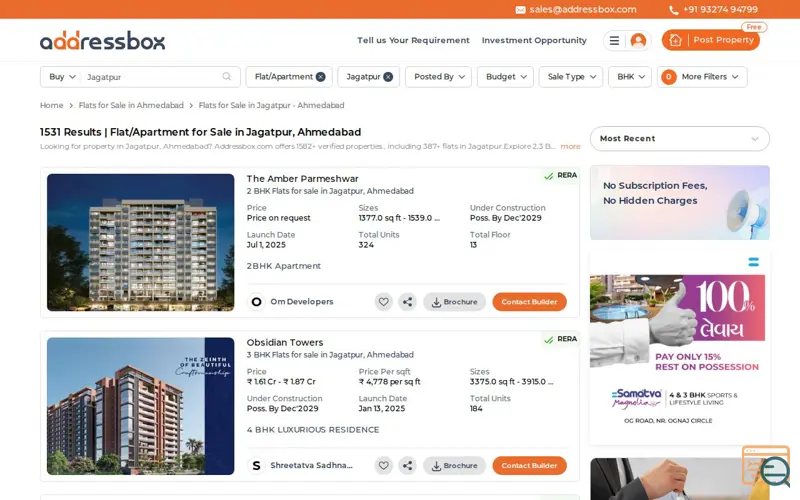Open the Buy dropdown

coord(62,77)
